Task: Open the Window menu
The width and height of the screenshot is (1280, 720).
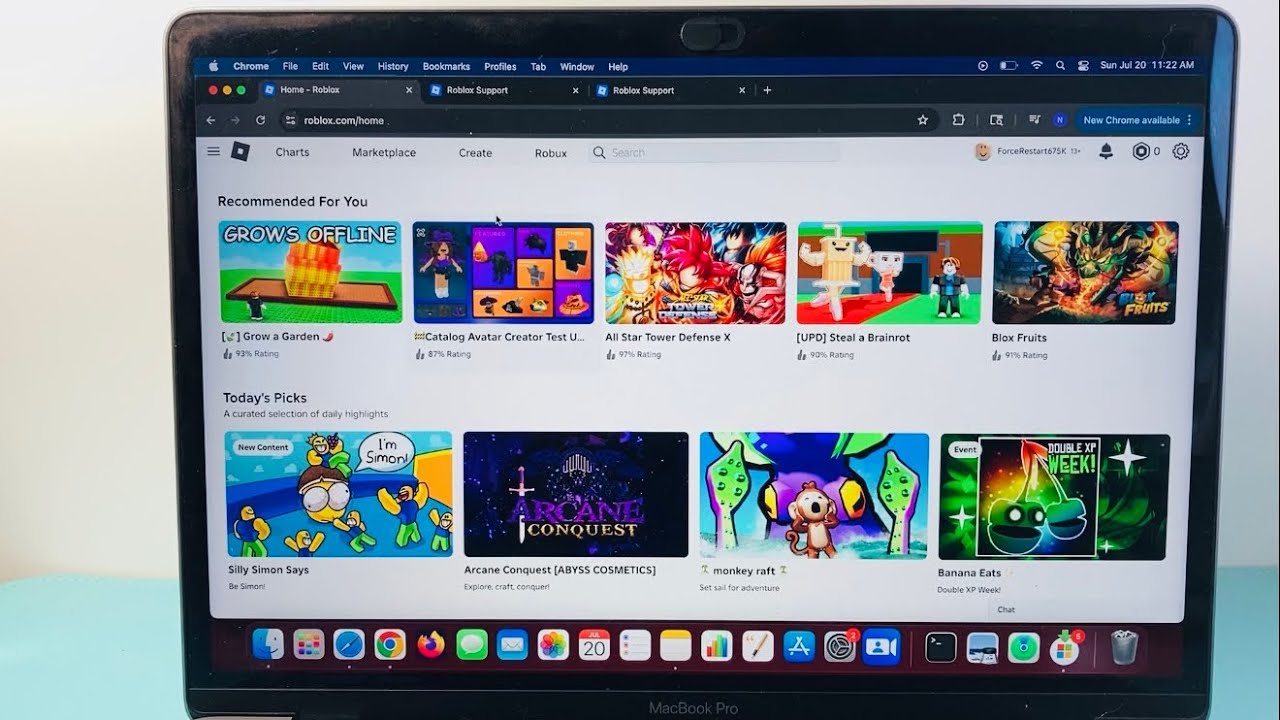Action: tap(577, 67)
